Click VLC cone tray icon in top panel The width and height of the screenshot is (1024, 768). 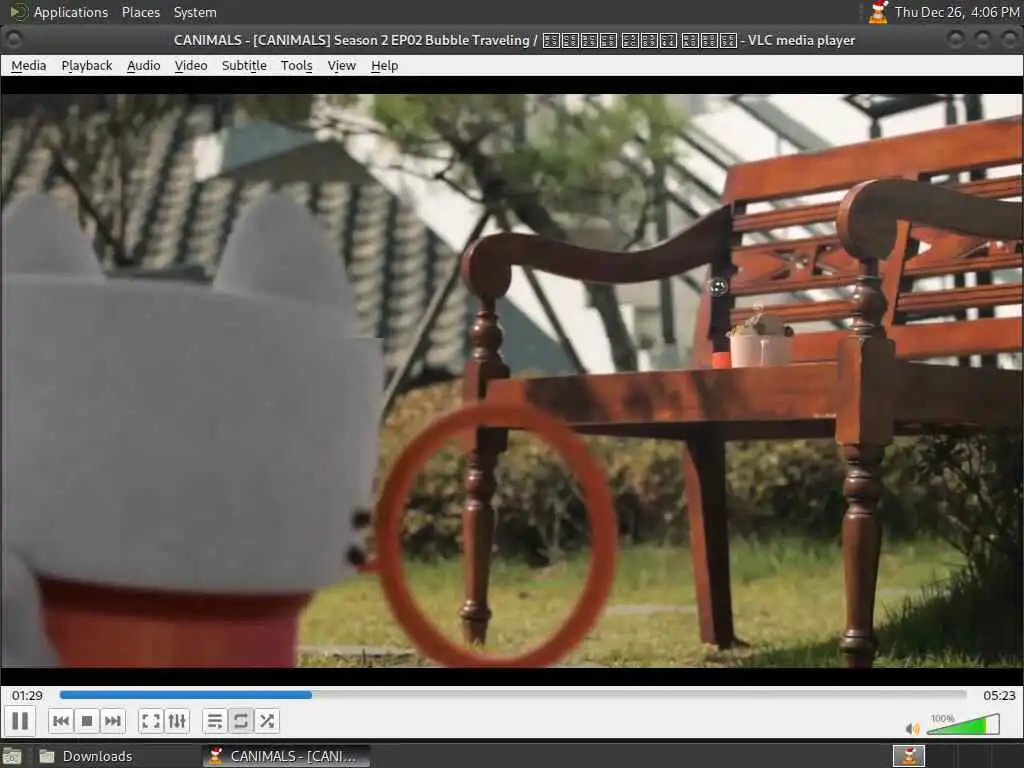pyautogui.click(x=878, y=12)
